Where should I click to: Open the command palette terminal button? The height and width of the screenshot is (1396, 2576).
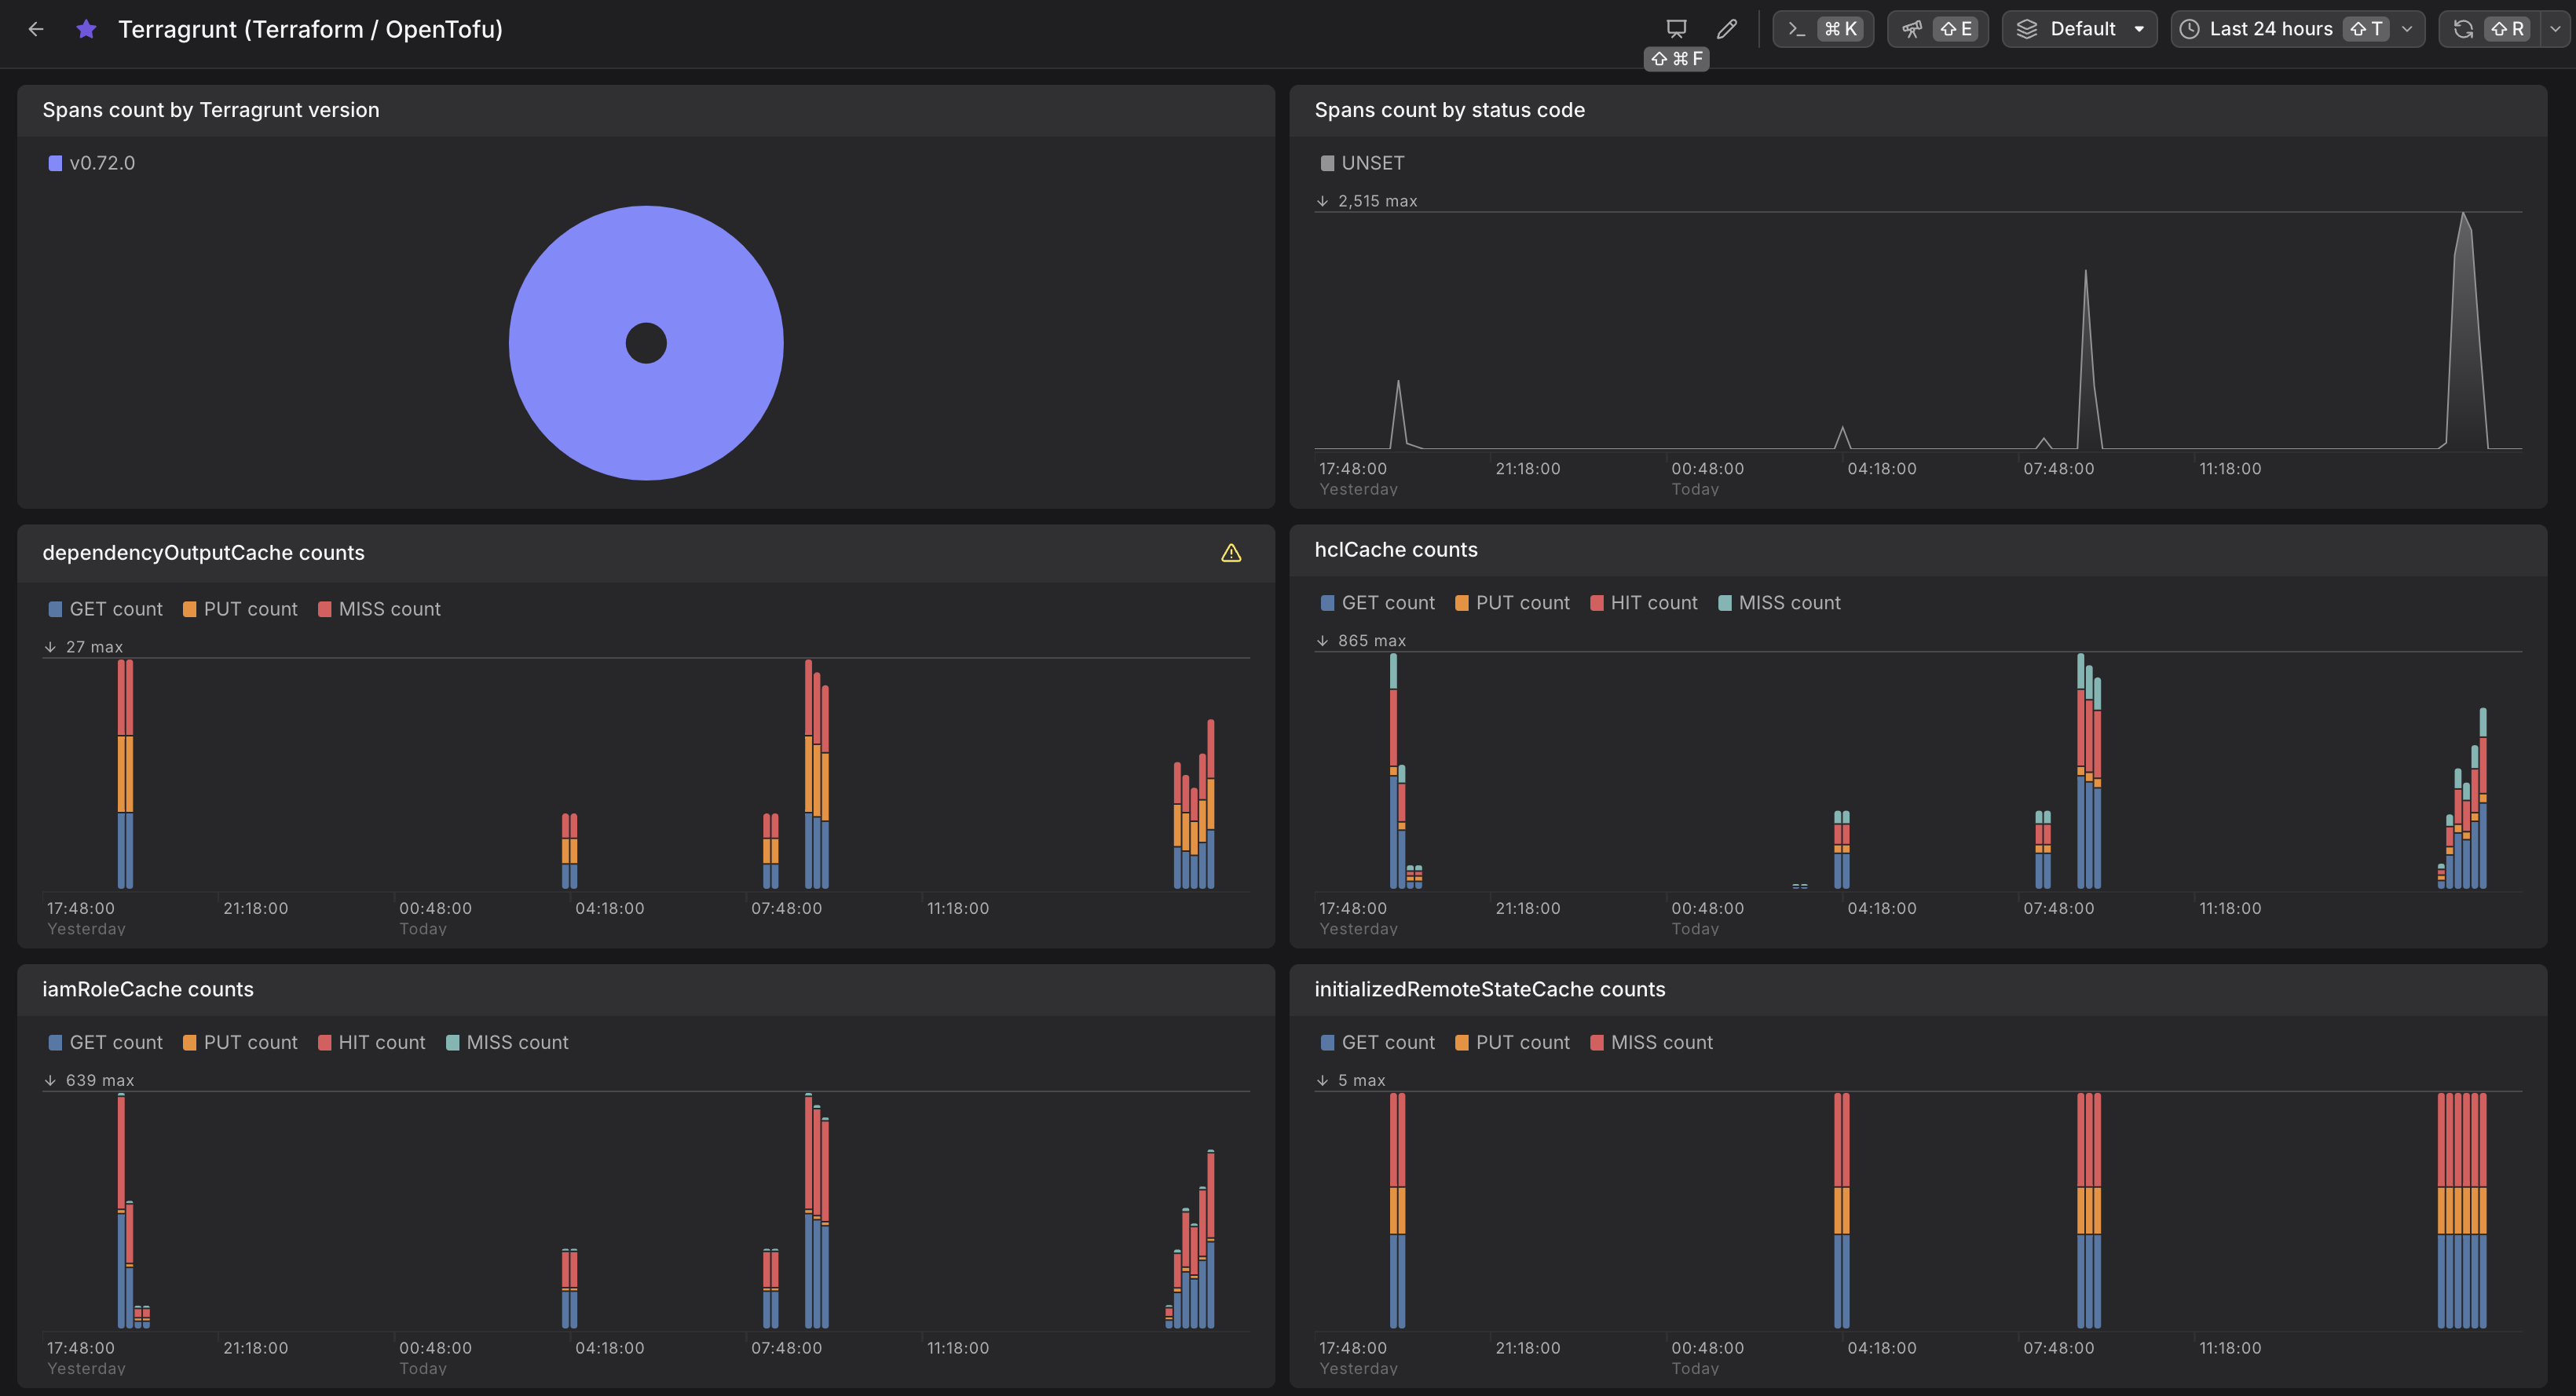pyautogui.click(x=1822, y=29)
